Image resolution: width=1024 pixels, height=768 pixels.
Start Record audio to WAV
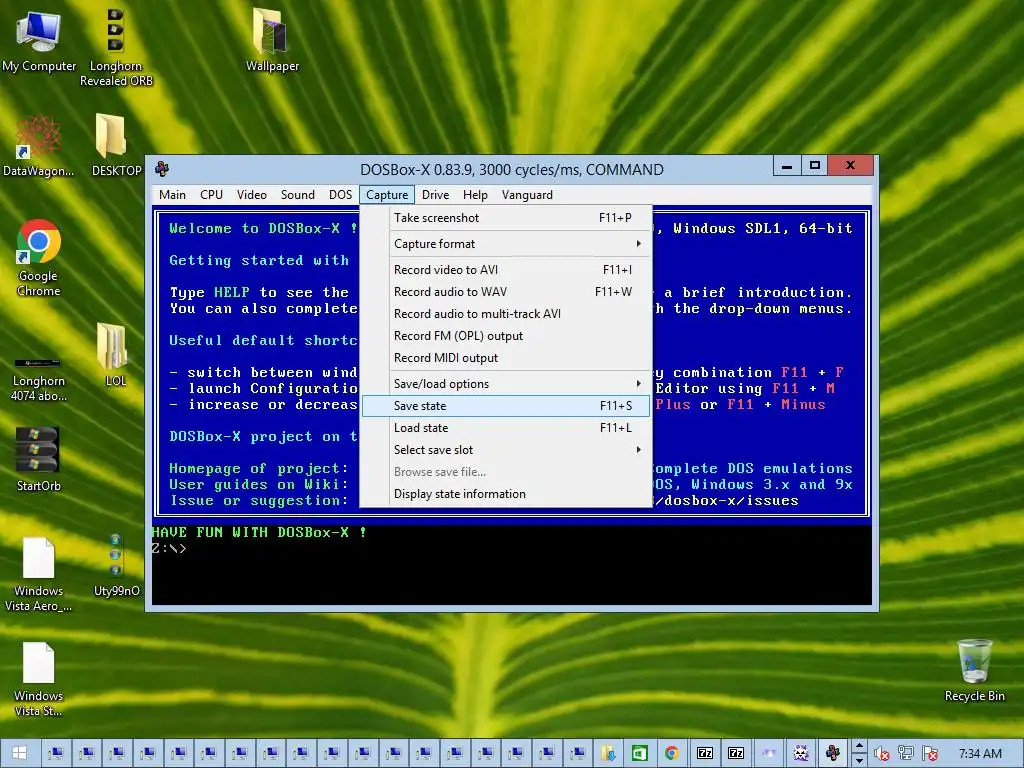point(506,292)
